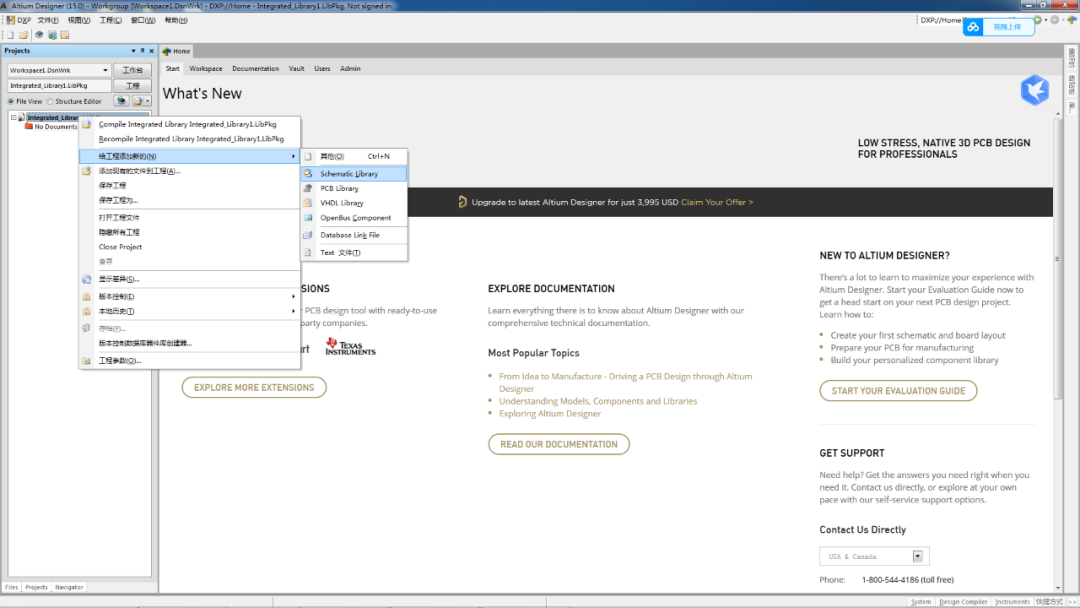Click the 工程 button in Projects panel

[132, 86]
